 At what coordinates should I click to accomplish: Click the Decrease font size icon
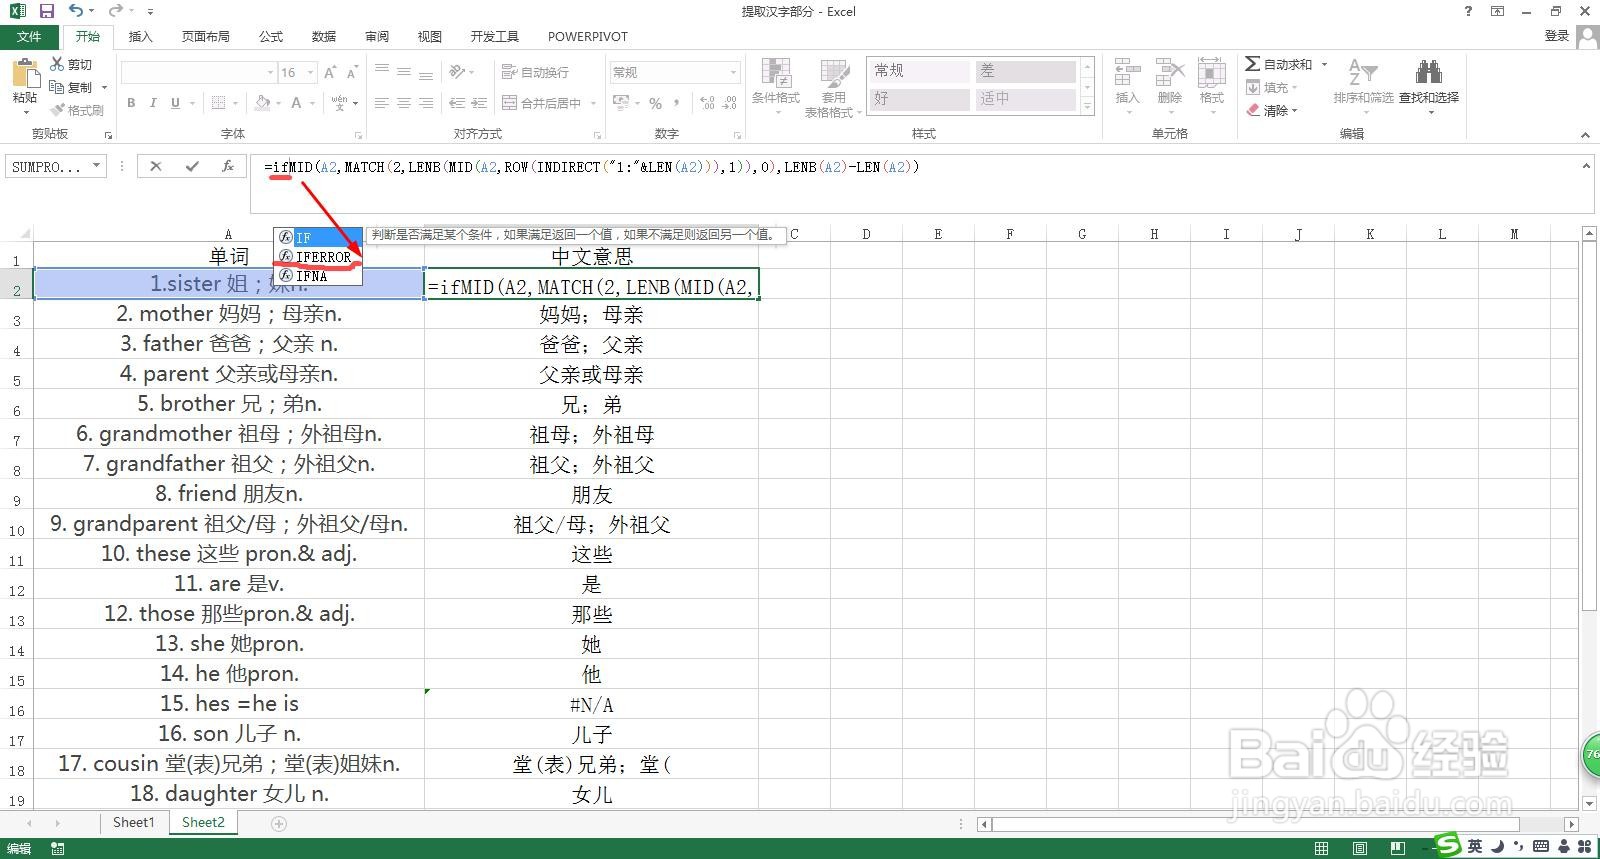352,73
